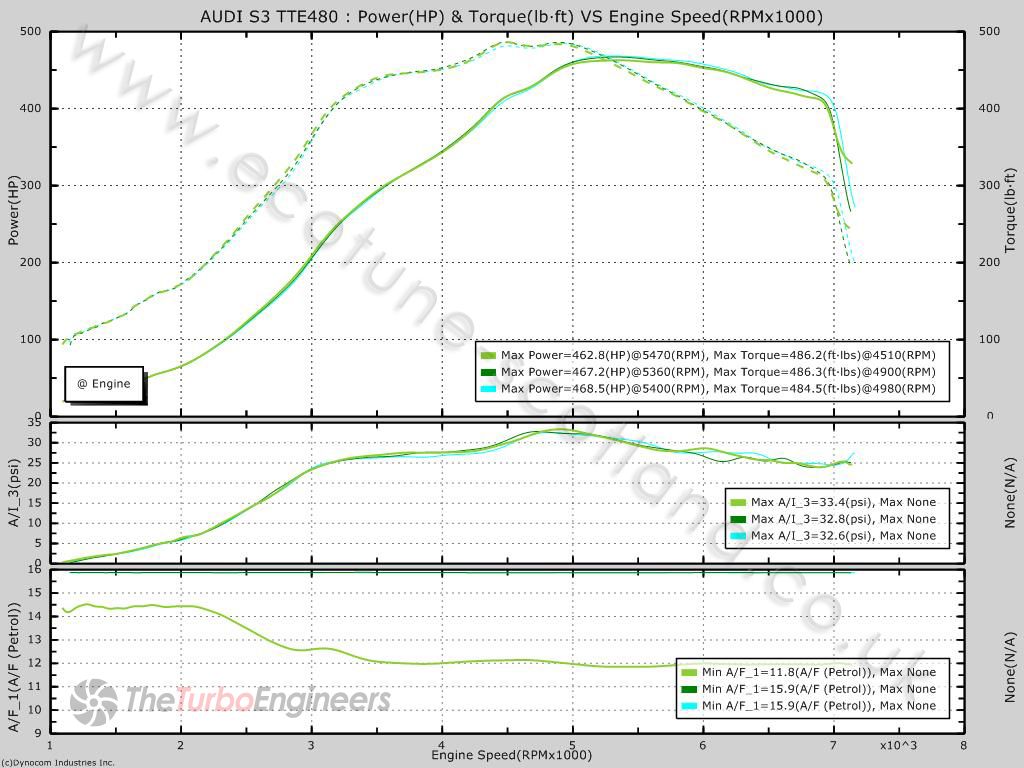Click the 'None(N/A)' label beside the boost chart
The image size is (1024, 768).
[x=1010, y=492]
